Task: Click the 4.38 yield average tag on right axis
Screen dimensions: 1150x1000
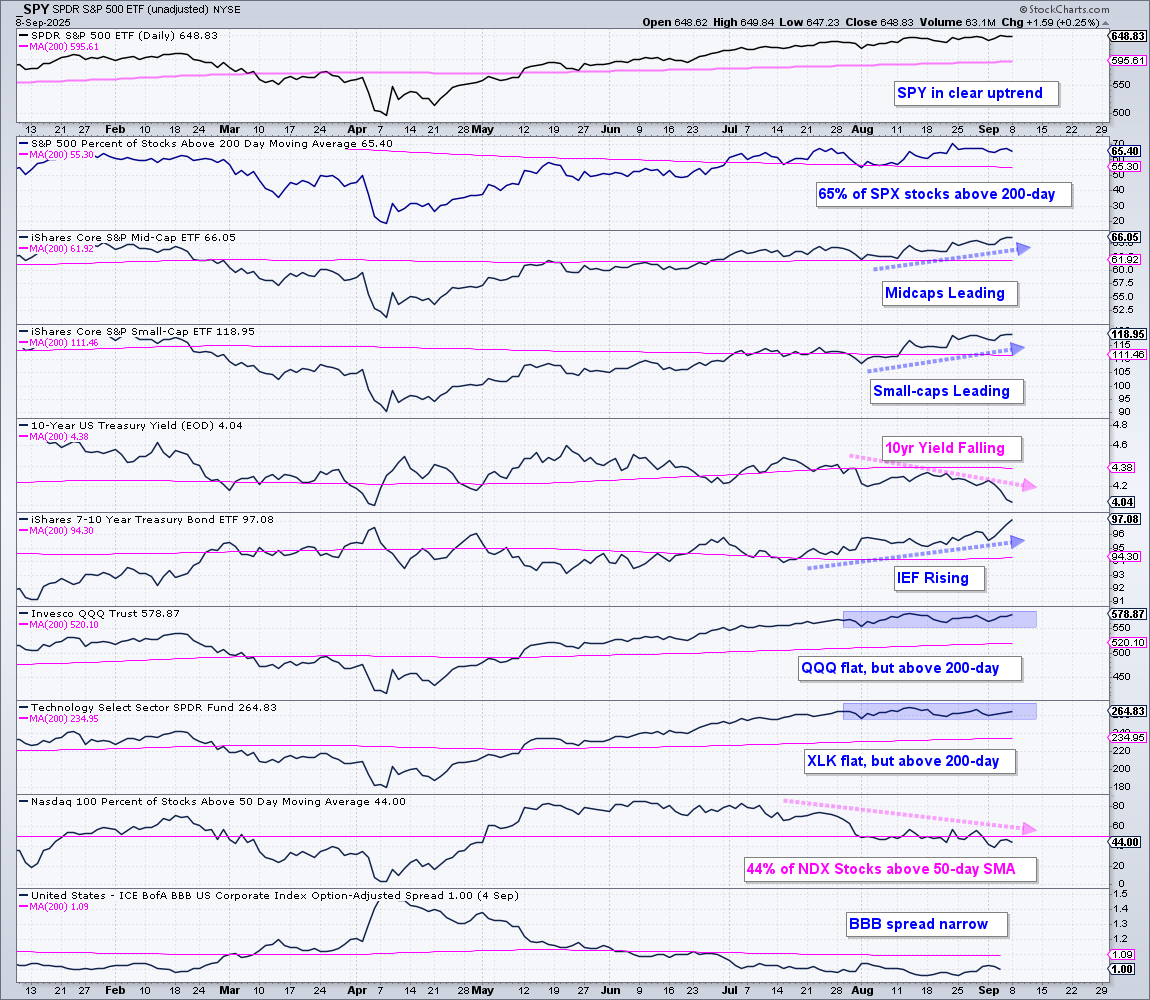Action: 1122,467
